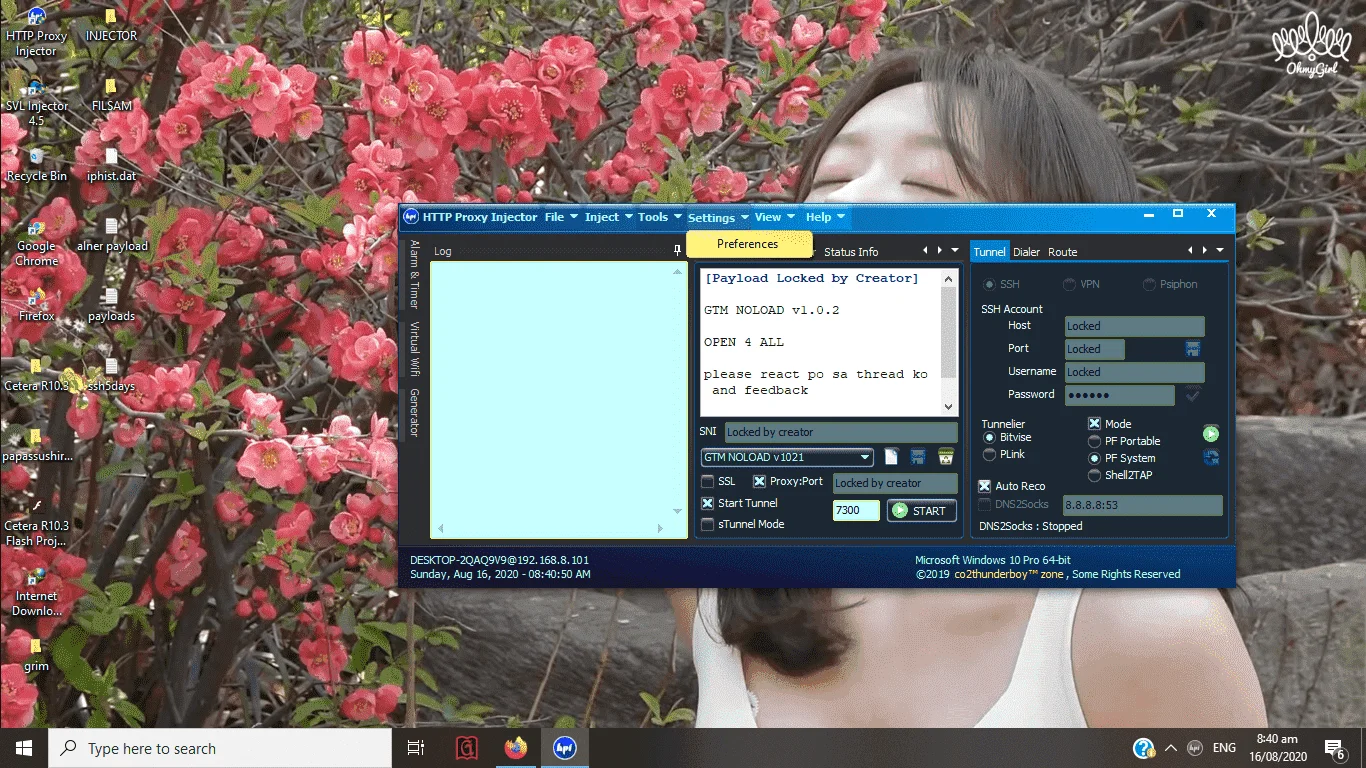Open Task View on the taskbar
Viewport: 1366px width, 768px height.
point(416,748)
